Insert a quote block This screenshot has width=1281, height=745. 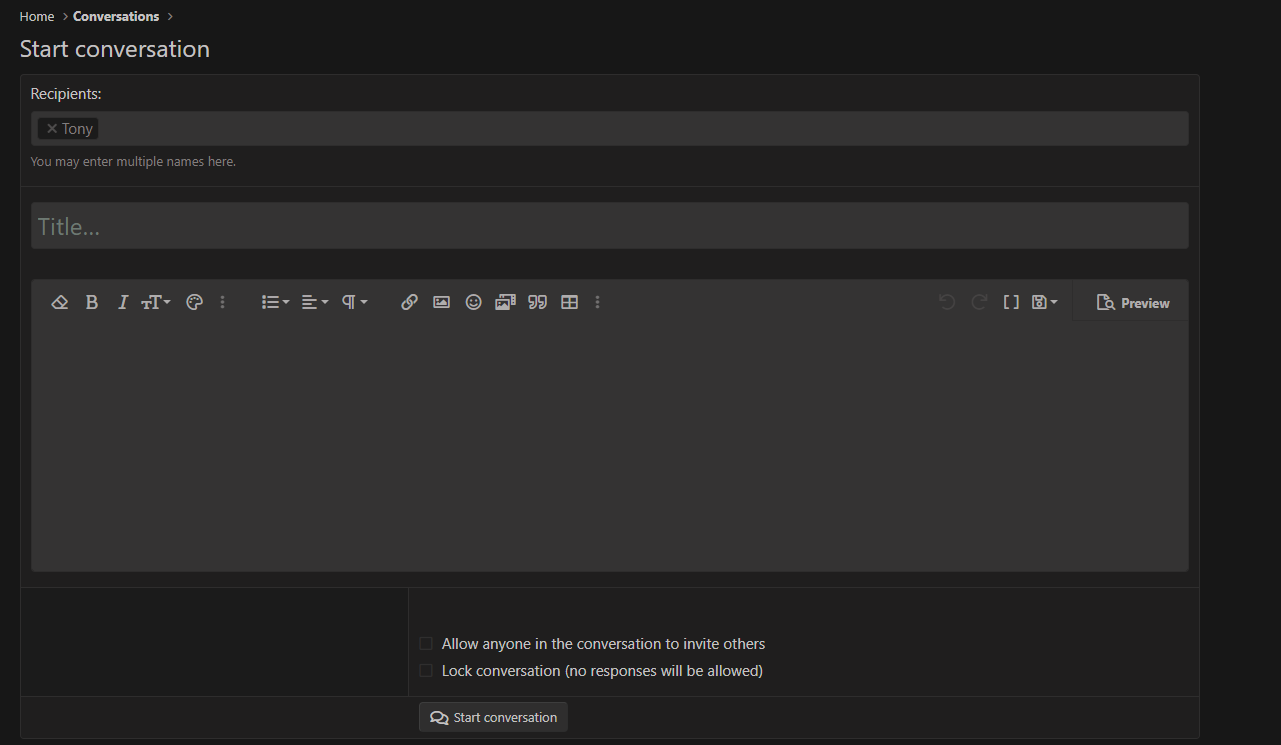[538, 302]
